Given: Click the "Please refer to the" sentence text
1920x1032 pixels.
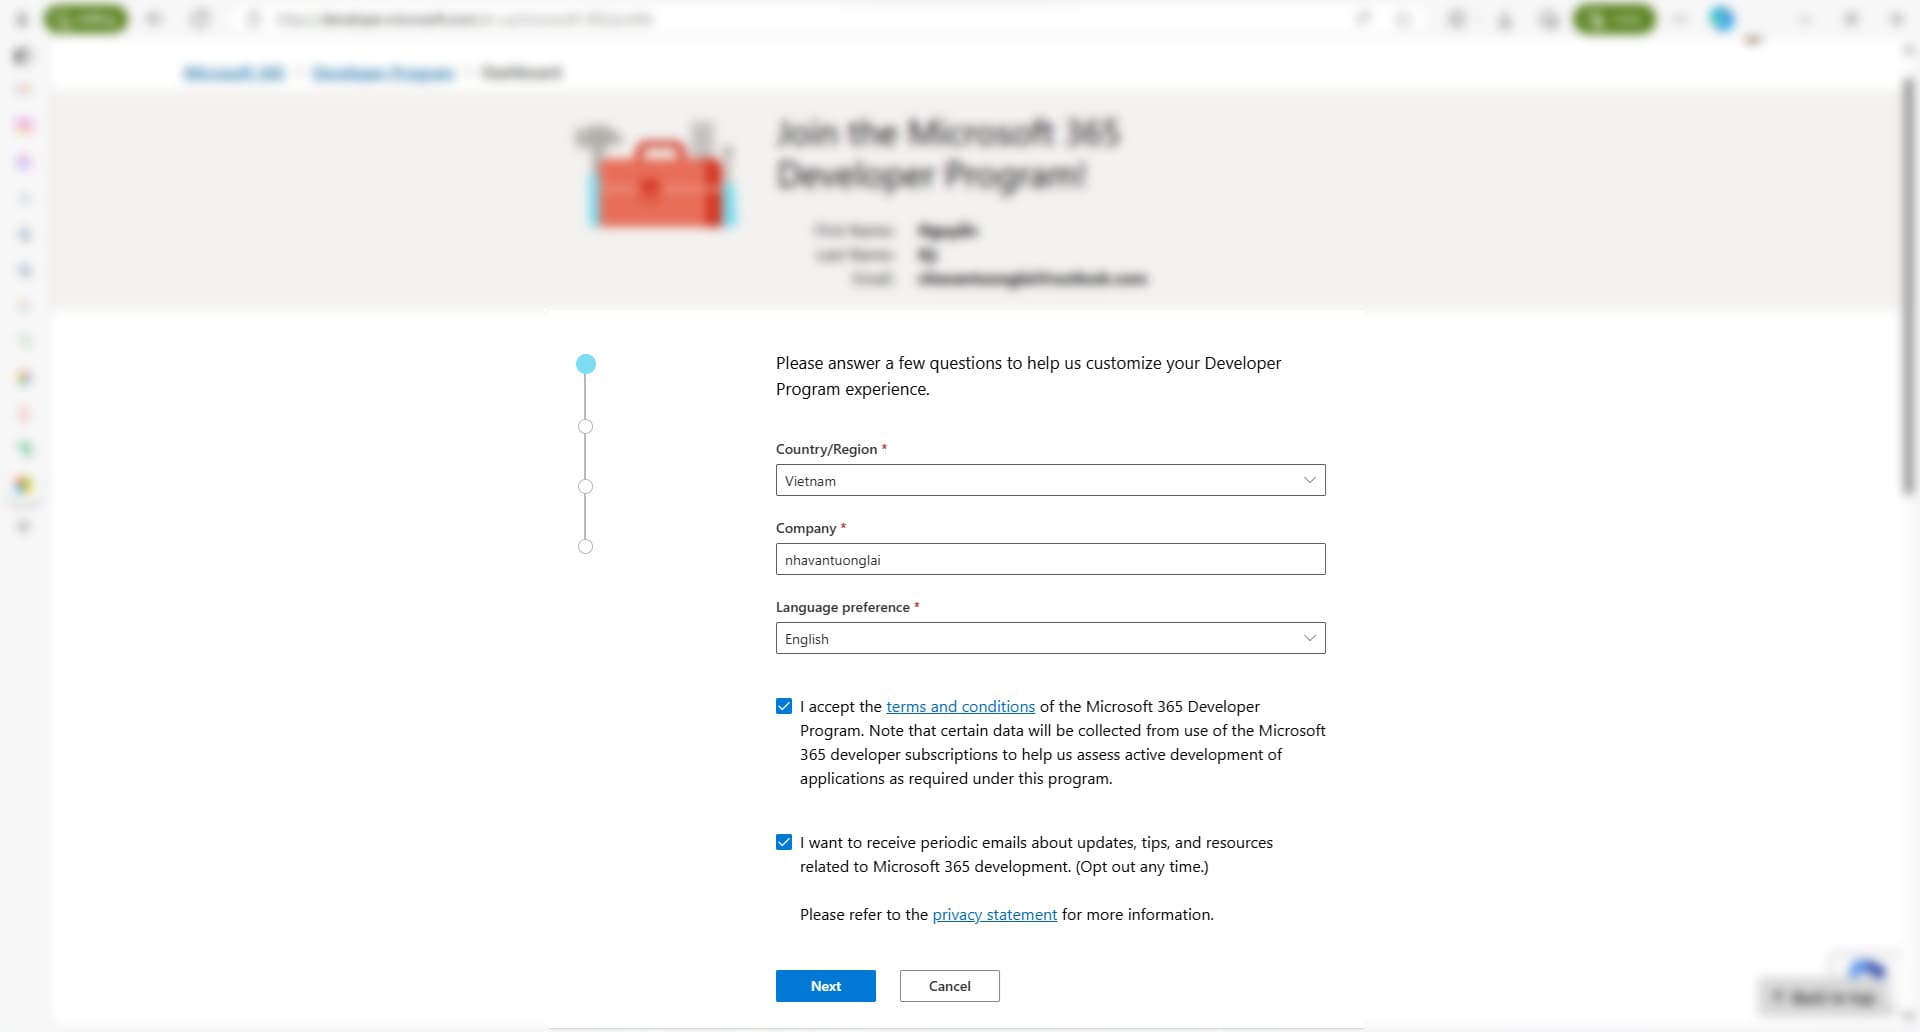Looking at the screenshot, I should tap(1007, 914).
